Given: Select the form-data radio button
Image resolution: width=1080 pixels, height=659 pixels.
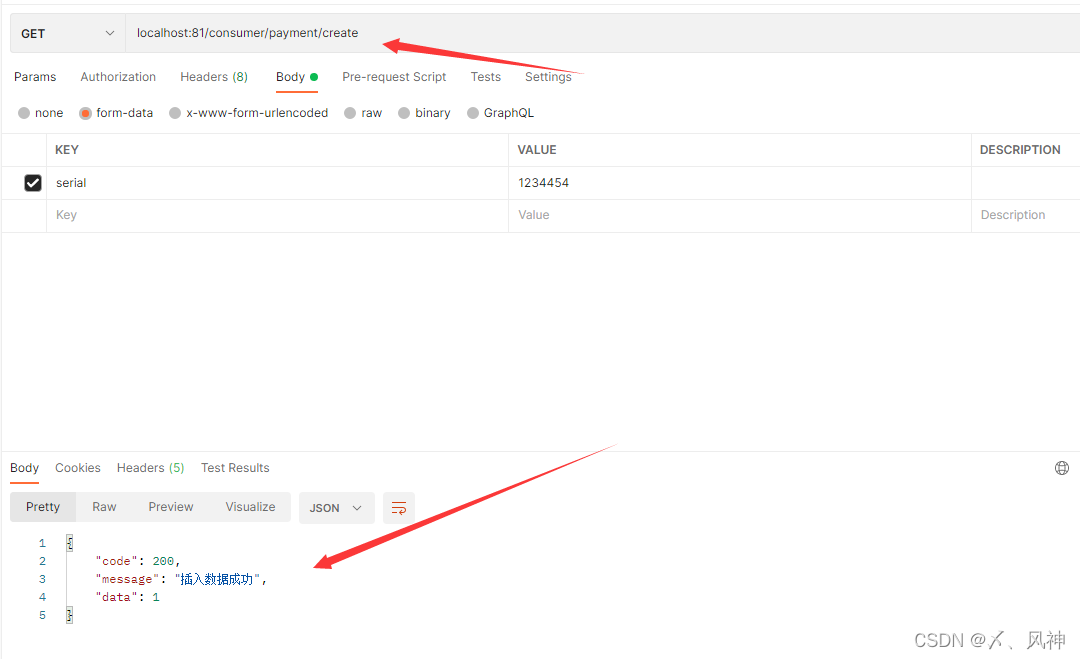Looking at the screenshot, I should tap(85, 113).
